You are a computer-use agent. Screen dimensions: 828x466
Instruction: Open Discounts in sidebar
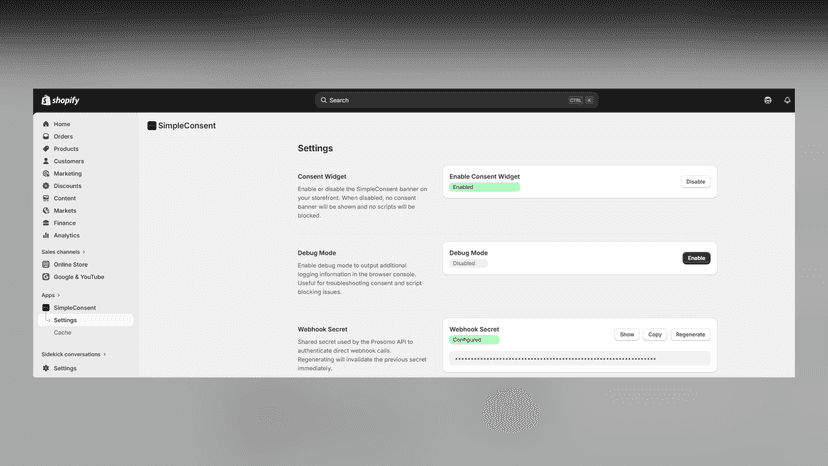click(x=68, y=186)
